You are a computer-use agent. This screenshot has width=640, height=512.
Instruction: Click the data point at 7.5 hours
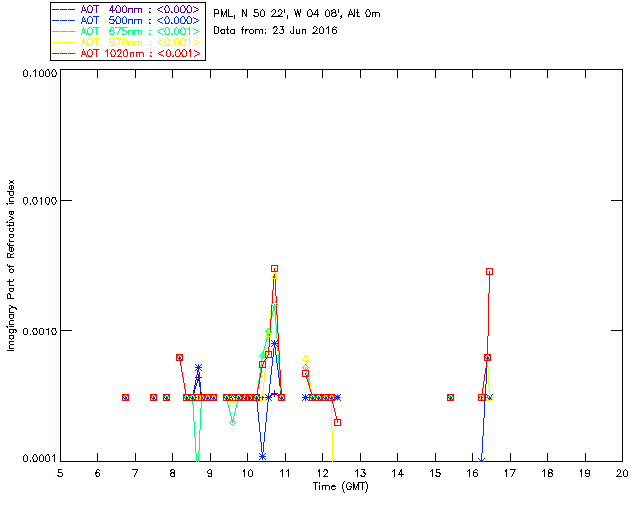point(153,397)
